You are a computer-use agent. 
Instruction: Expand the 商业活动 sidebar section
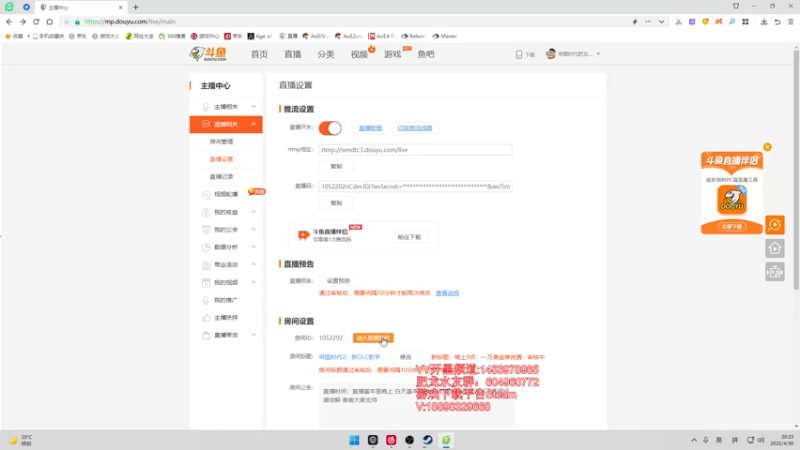(253, 265)
